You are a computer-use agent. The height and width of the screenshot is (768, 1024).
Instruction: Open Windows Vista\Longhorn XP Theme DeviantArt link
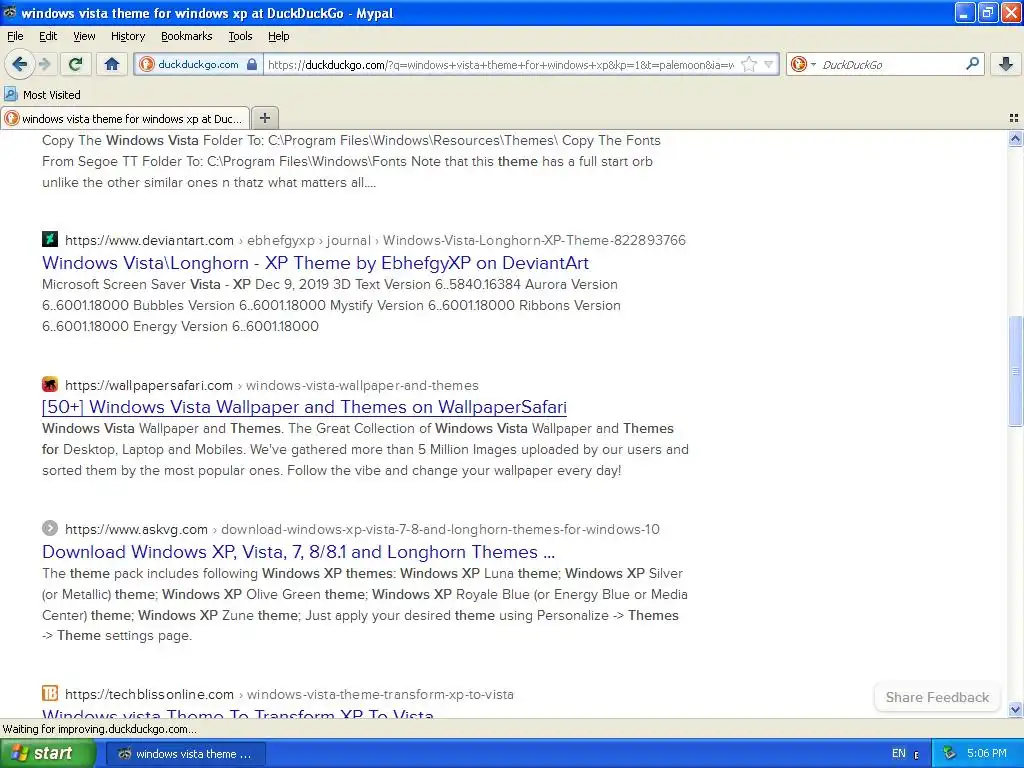click(x=315, y=263)
